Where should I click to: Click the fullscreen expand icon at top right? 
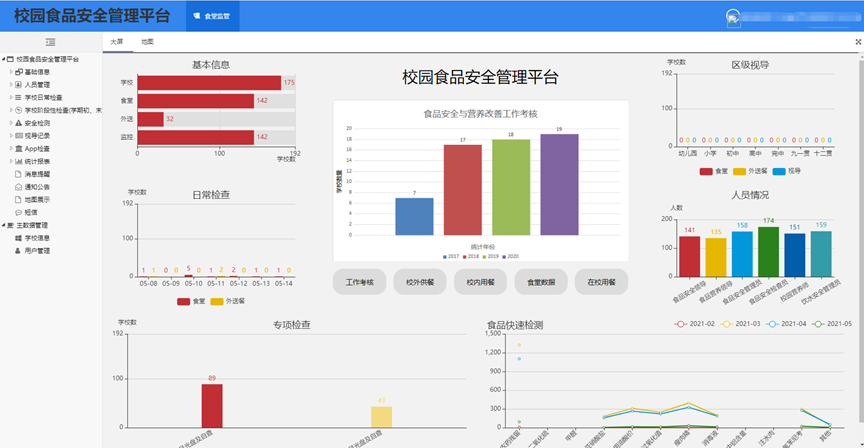pos(857,42)
